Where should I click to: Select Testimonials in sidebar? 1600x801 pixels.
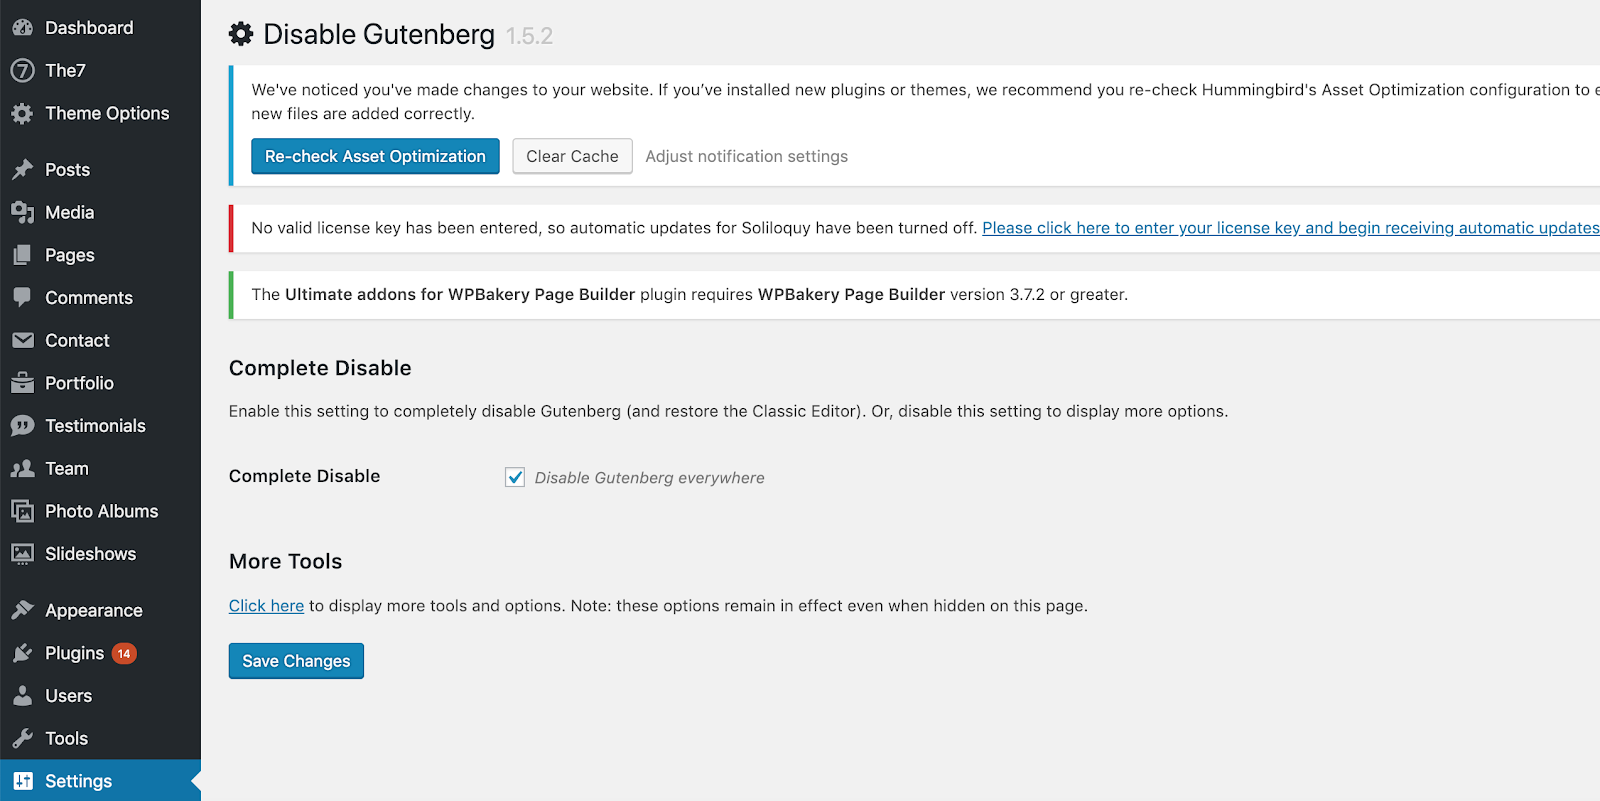100,426
